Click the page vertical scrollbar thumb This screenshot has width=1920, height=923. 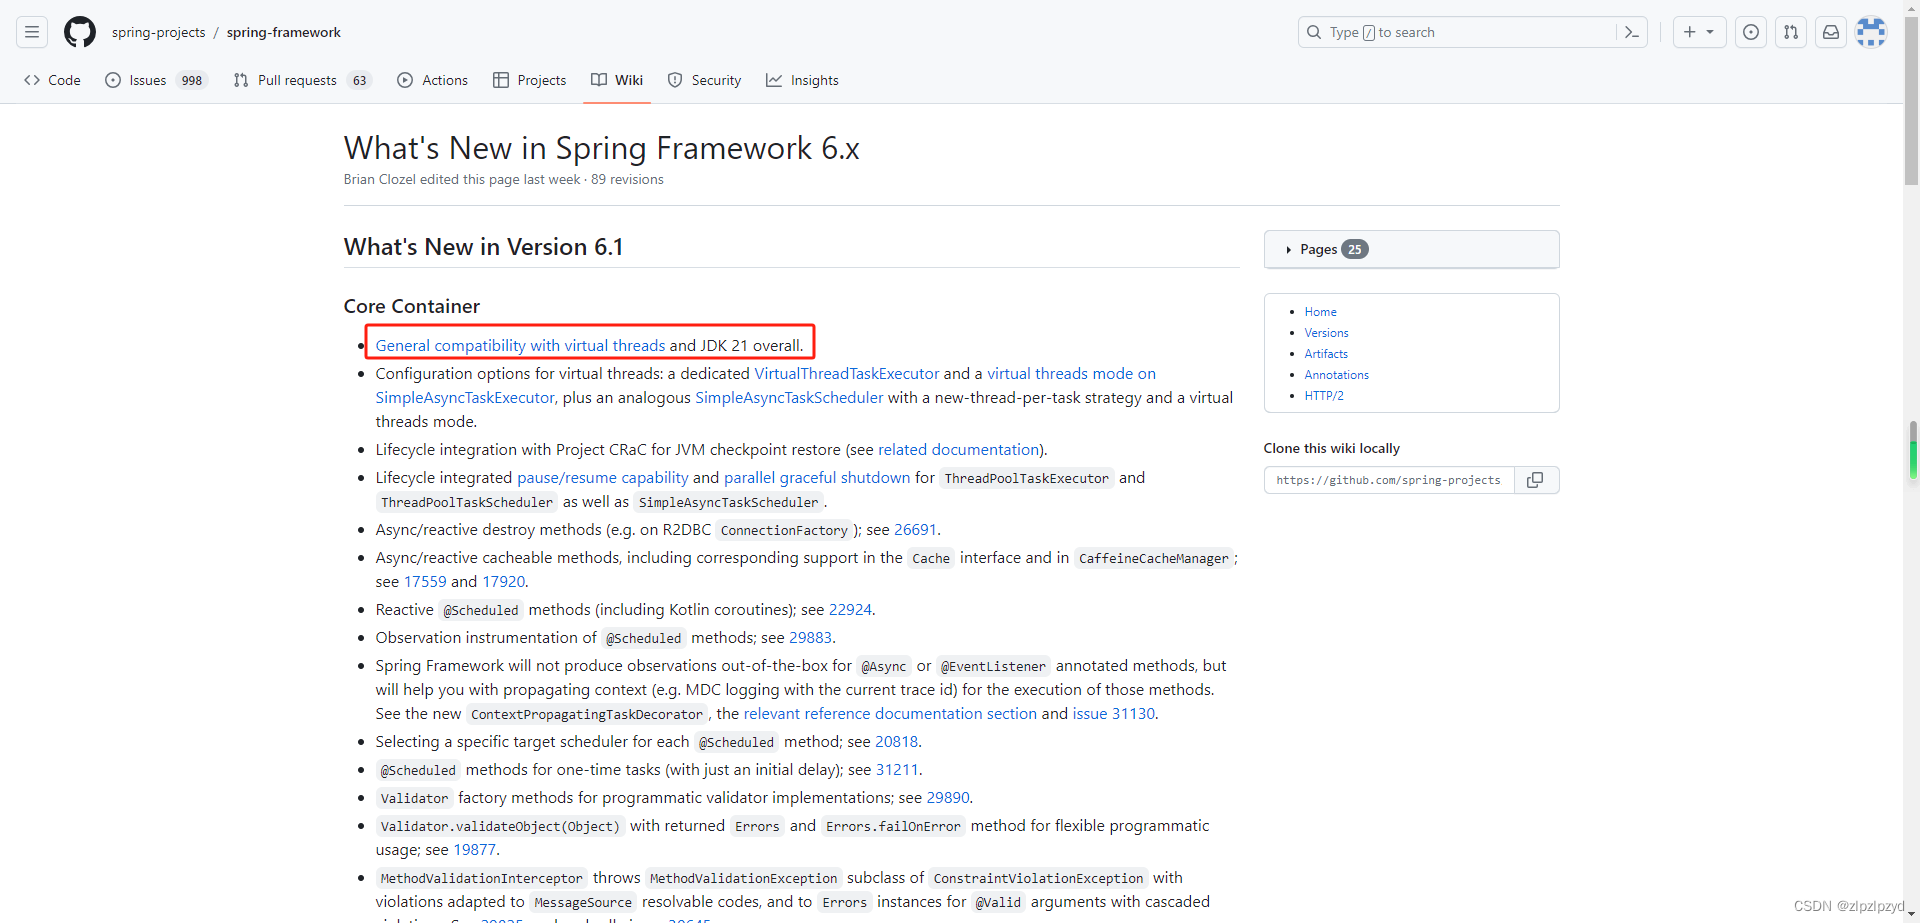tap(1911, 100)
